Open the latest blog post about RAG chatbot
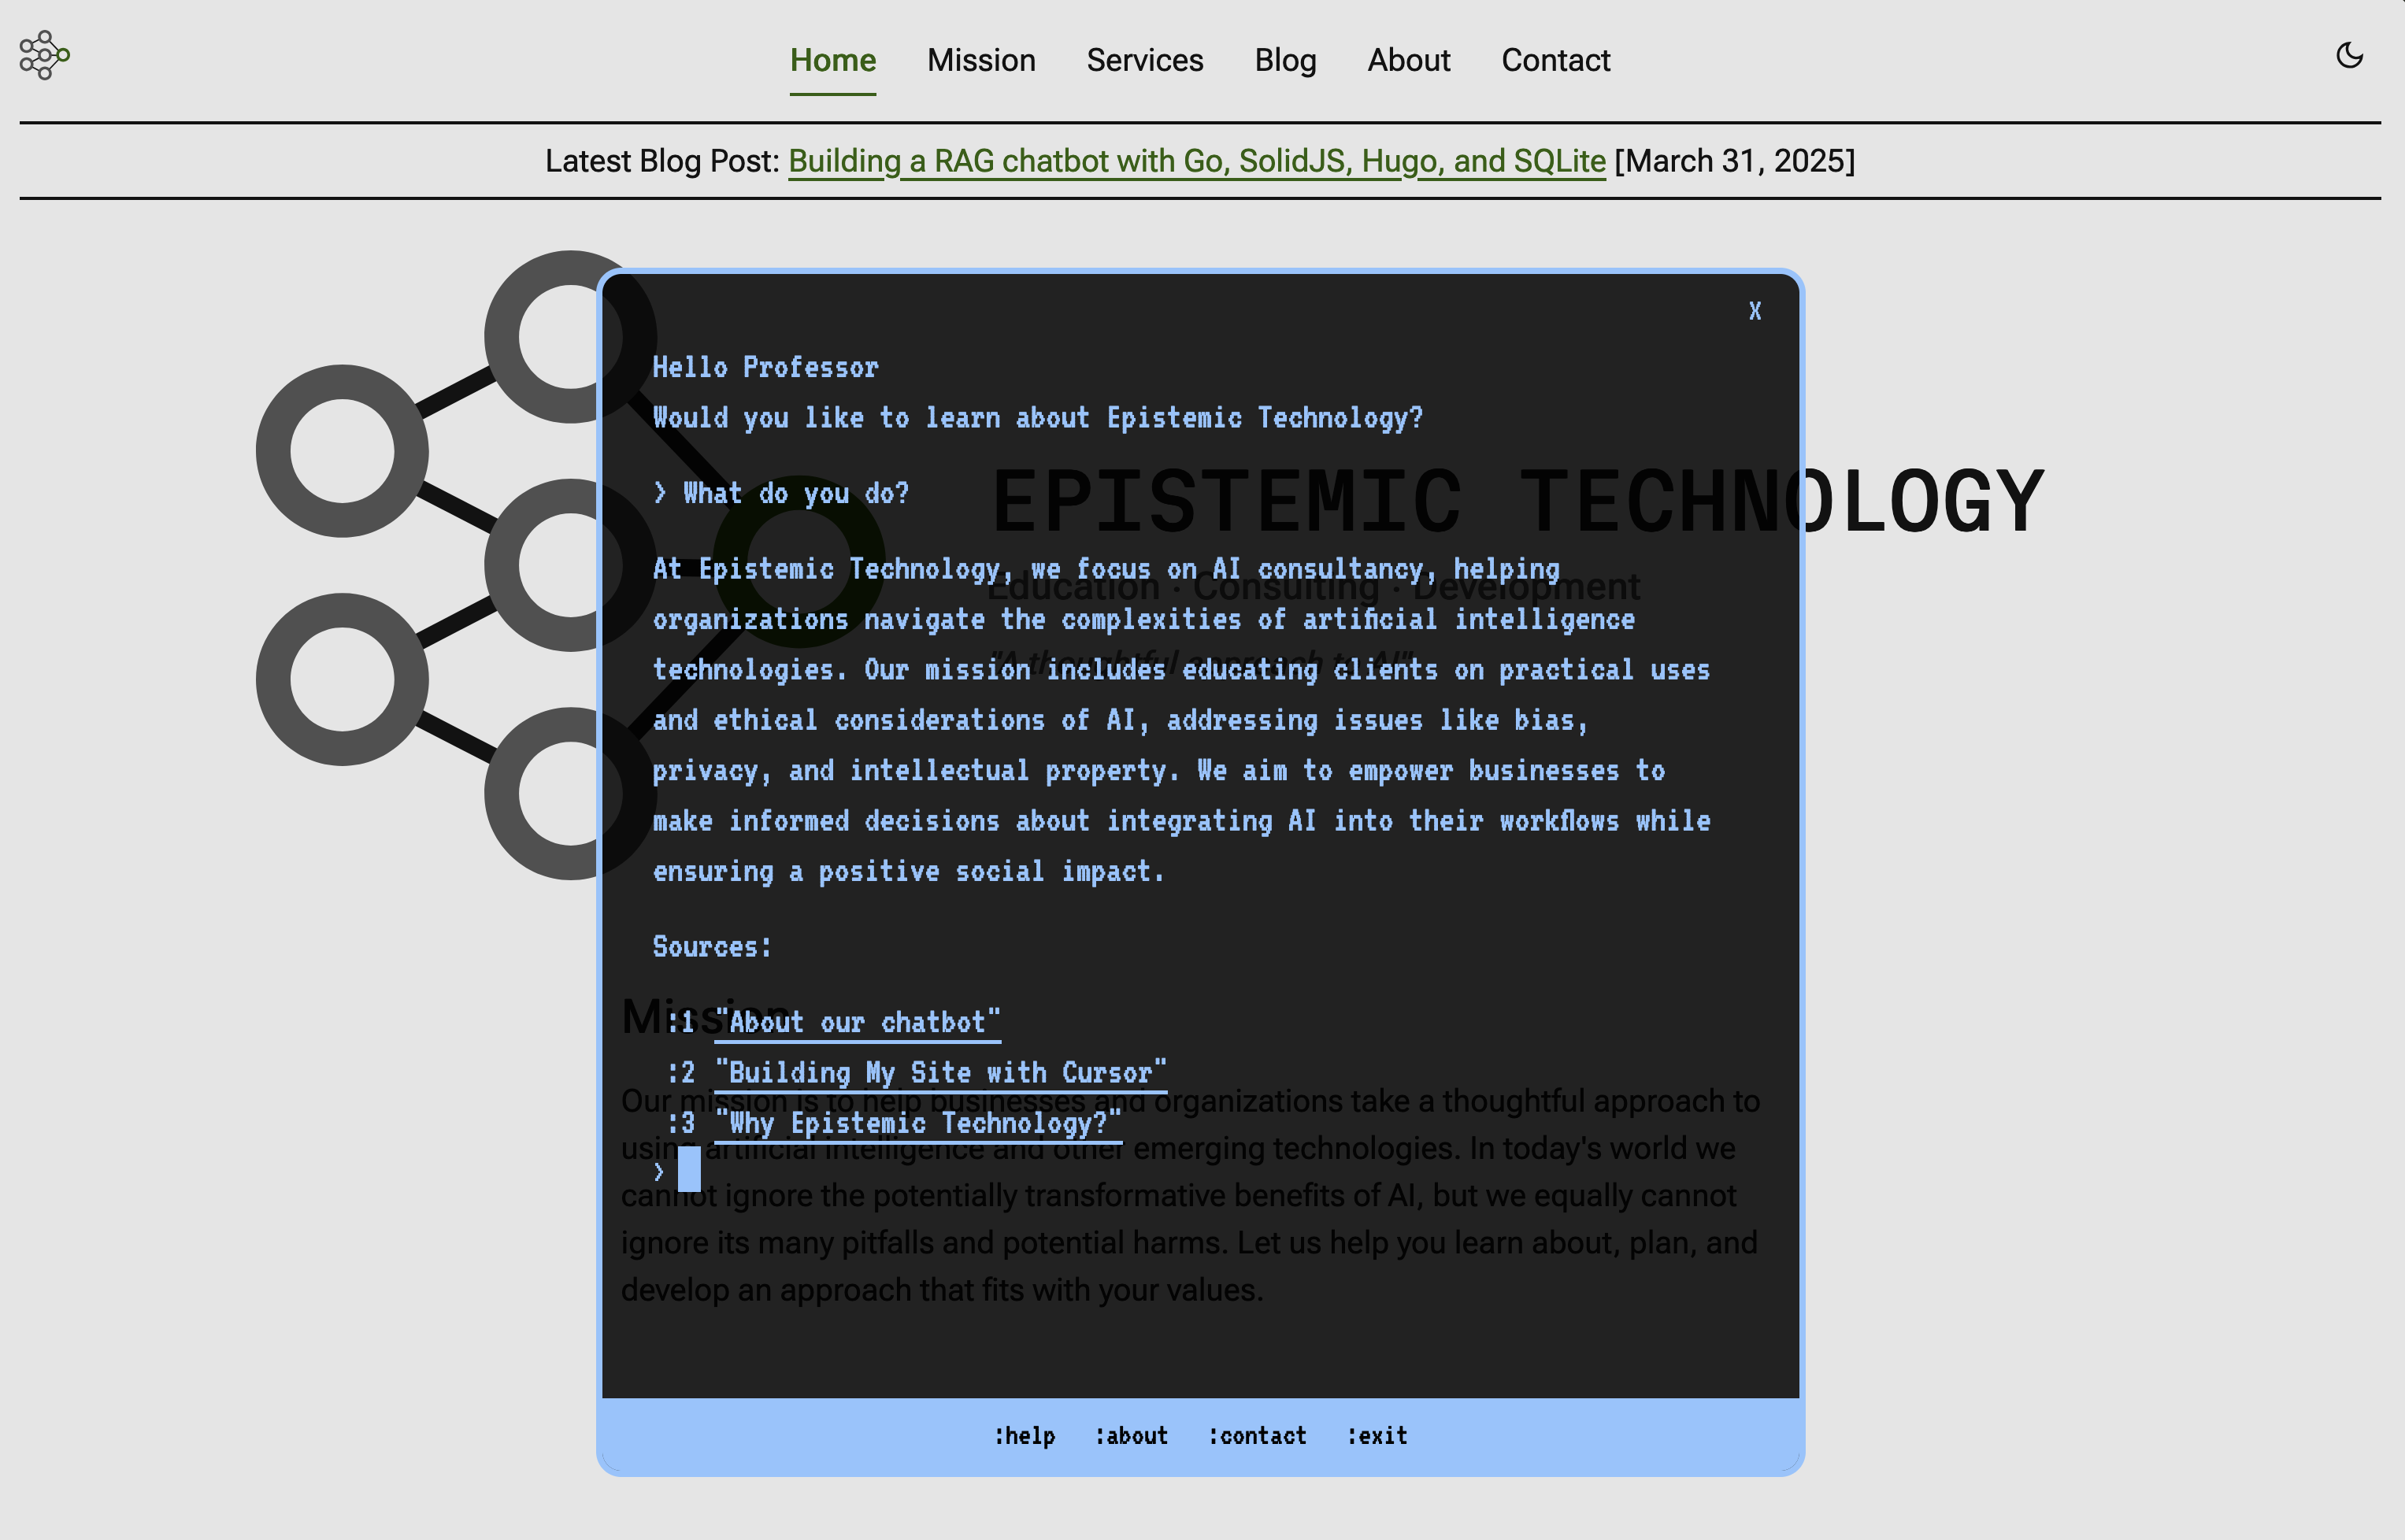Image resolution: width=2405 pixels, height=1540 pixels. [x=1196, y=161]
